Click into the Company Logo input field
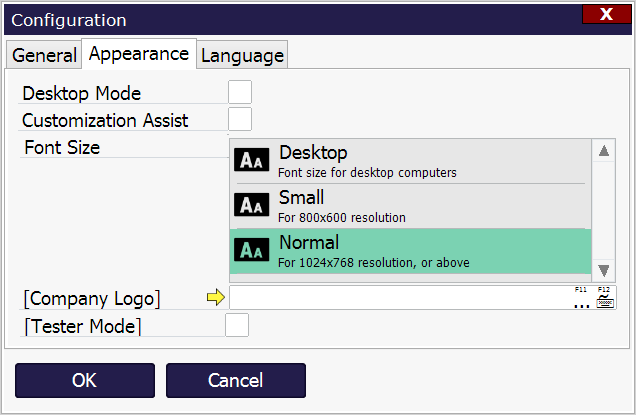The image size is (636, 415). 400,298
